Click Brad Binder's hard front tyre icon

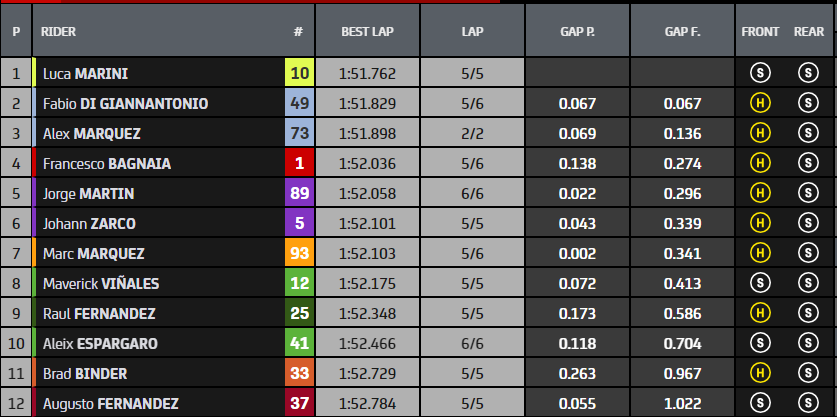click(761, 374)
